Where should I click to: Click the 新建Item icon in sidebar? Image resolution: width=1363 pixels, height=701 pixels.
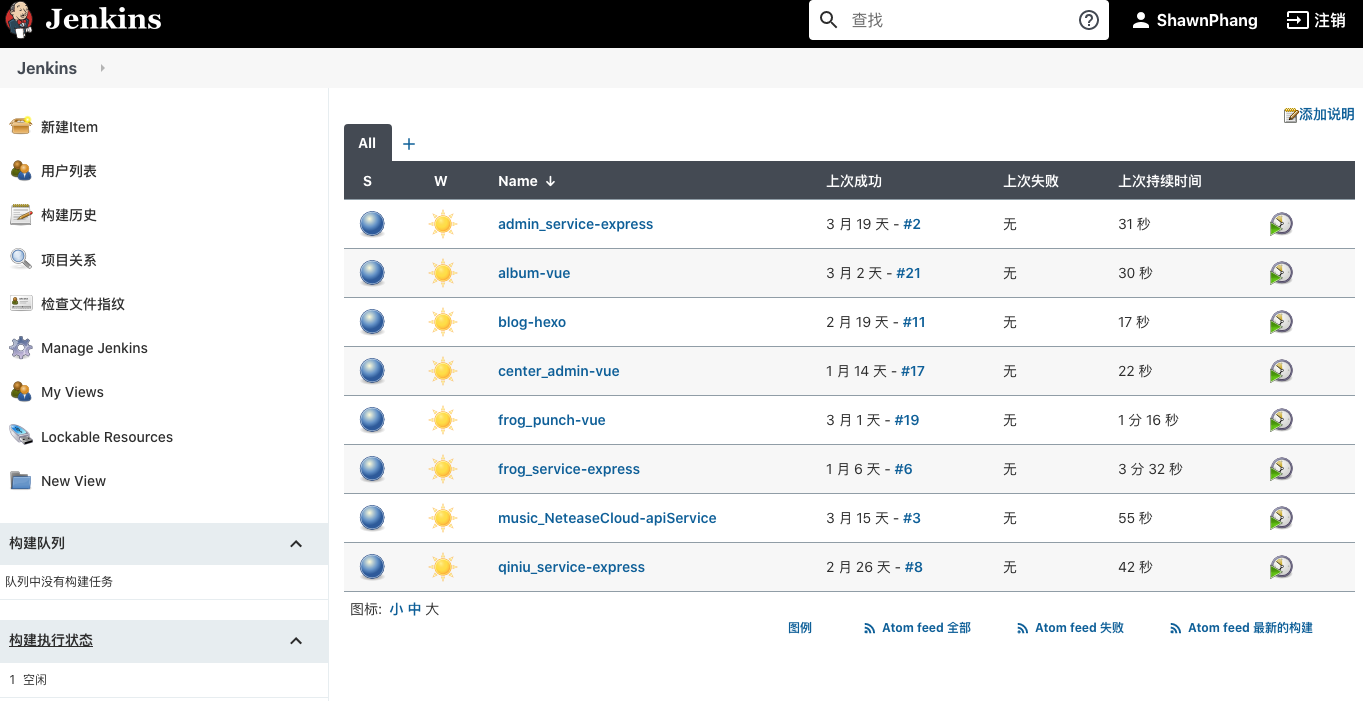(21, 126)
